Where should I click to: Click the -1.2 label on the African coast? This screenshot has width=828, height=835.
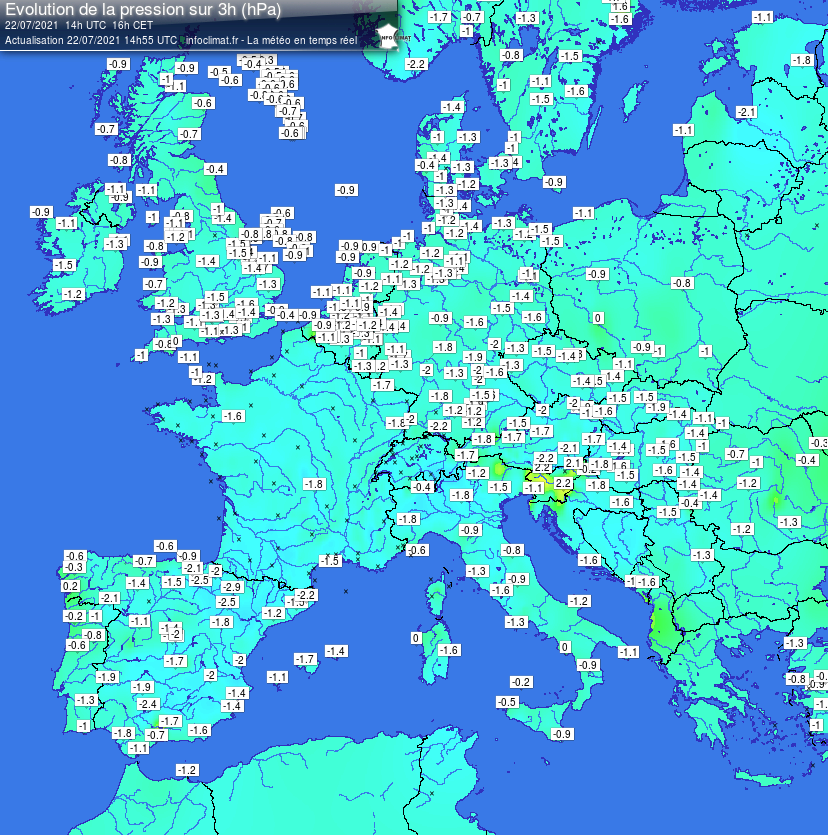coord(186,769)
